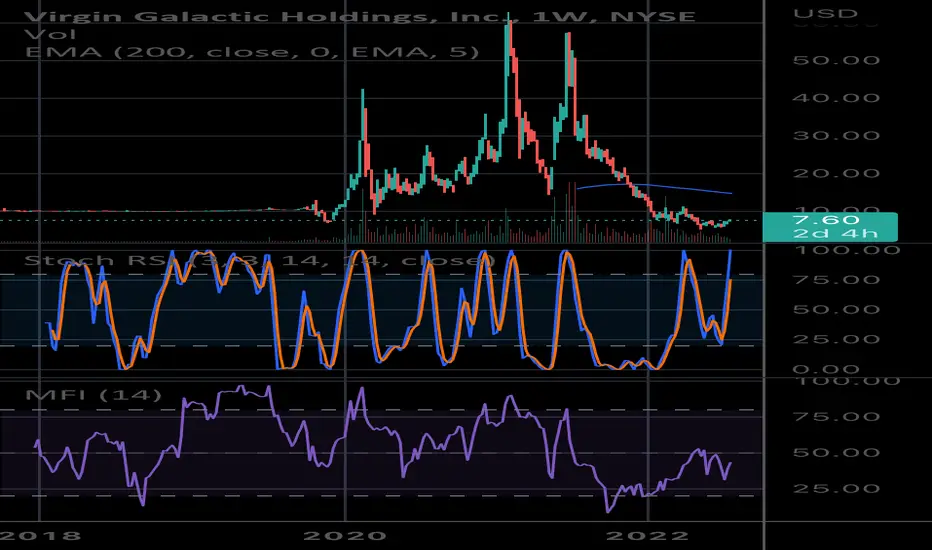Viewport: 932px width, 550px height.
Task: Click the 50.00 level on MFI axis
Action: (836, 452)
